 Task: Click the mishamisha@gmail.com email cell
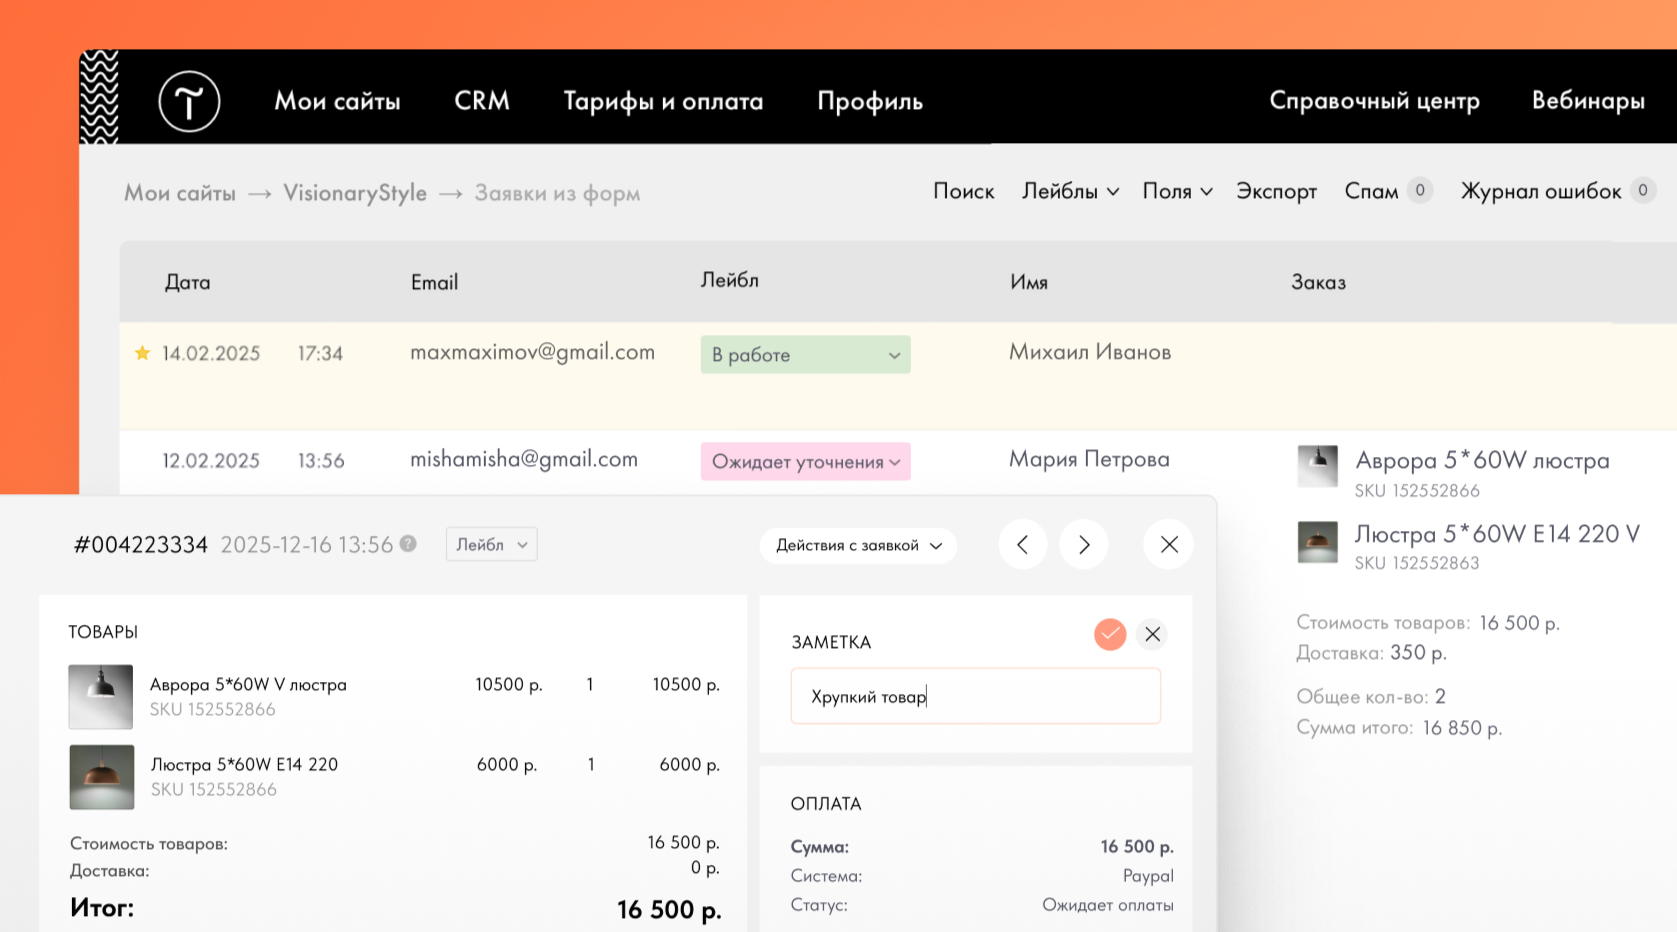pos(524,459)
